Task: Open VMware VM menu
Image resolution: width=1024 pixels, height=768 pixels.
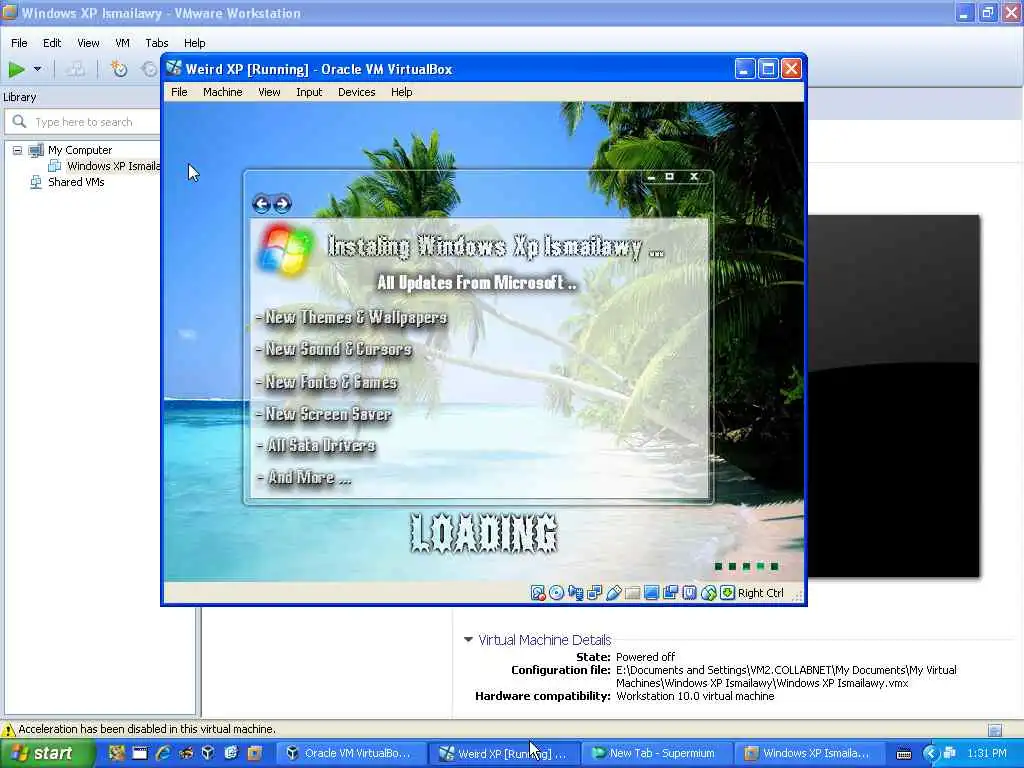Action: [122, 43]
